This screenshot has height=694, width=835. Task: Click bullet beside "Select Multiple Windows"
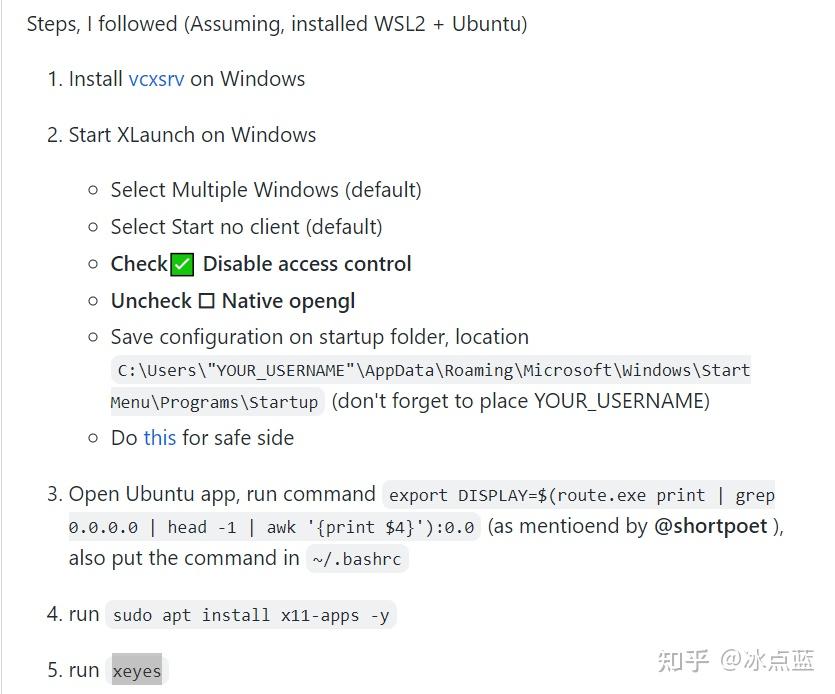point(93,190)
